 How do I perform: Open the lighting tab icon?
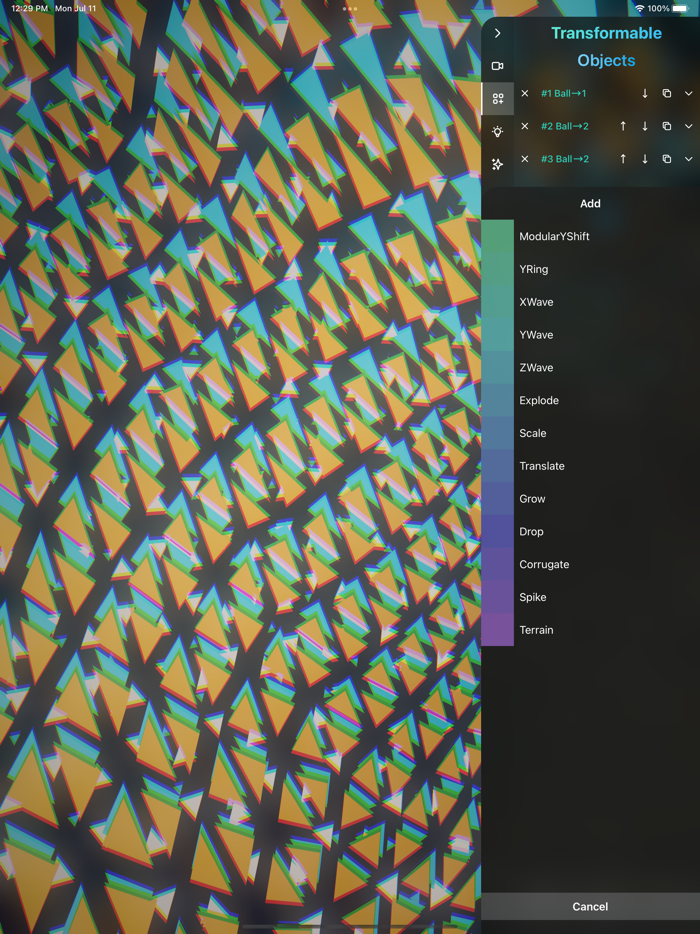click(497, 132)
